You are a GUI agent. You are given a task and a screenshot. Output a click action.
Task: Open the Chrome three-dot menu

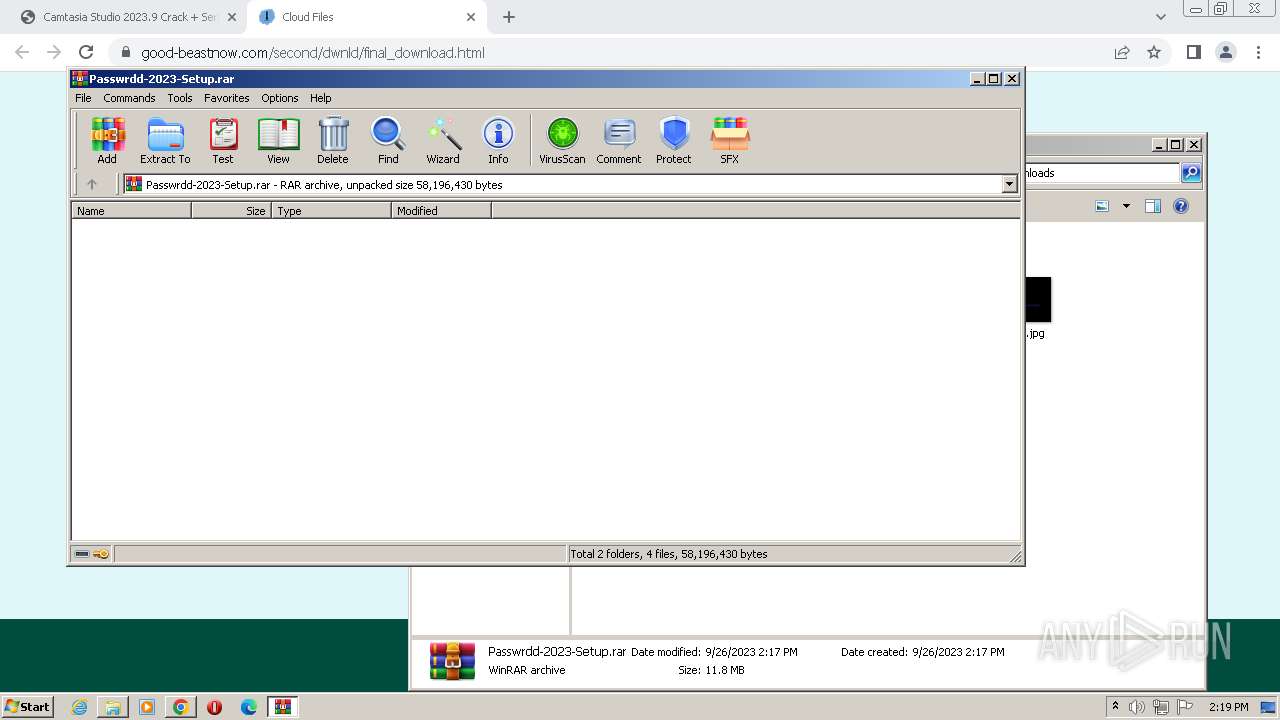point(1257,52)
